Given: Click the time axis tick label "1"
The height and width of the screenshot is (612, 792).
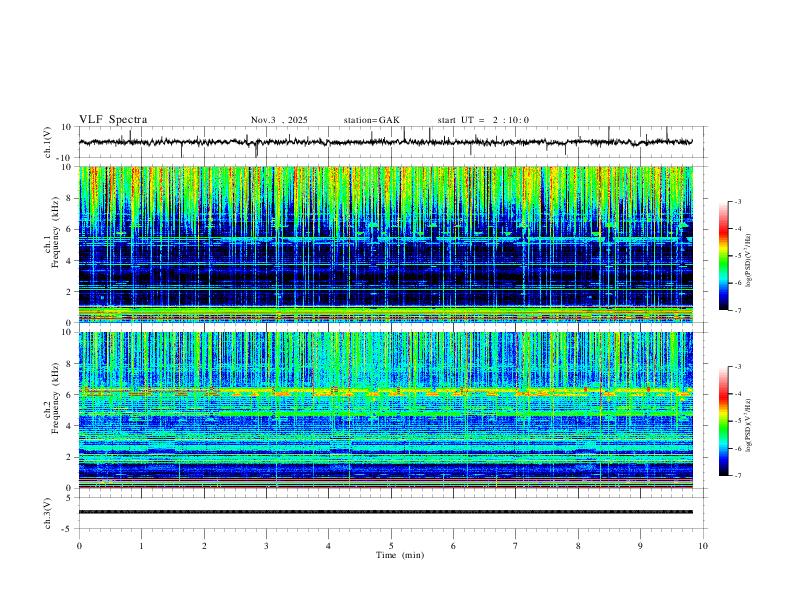Looking at the screenshot, I should (x=141, y=546).
